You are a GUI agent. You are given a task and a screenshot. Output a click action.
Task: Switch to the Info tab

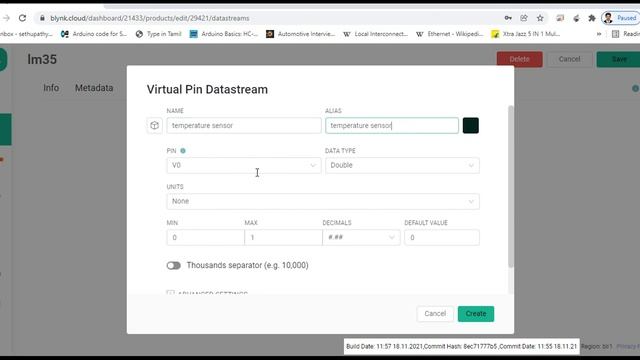pyautogui.click(x=51, y=88)
